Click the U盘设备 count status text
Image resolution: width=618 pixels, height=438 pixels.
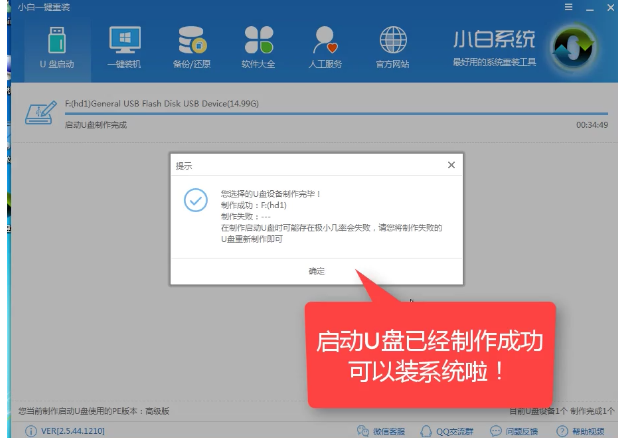click(x=562, y=411)
